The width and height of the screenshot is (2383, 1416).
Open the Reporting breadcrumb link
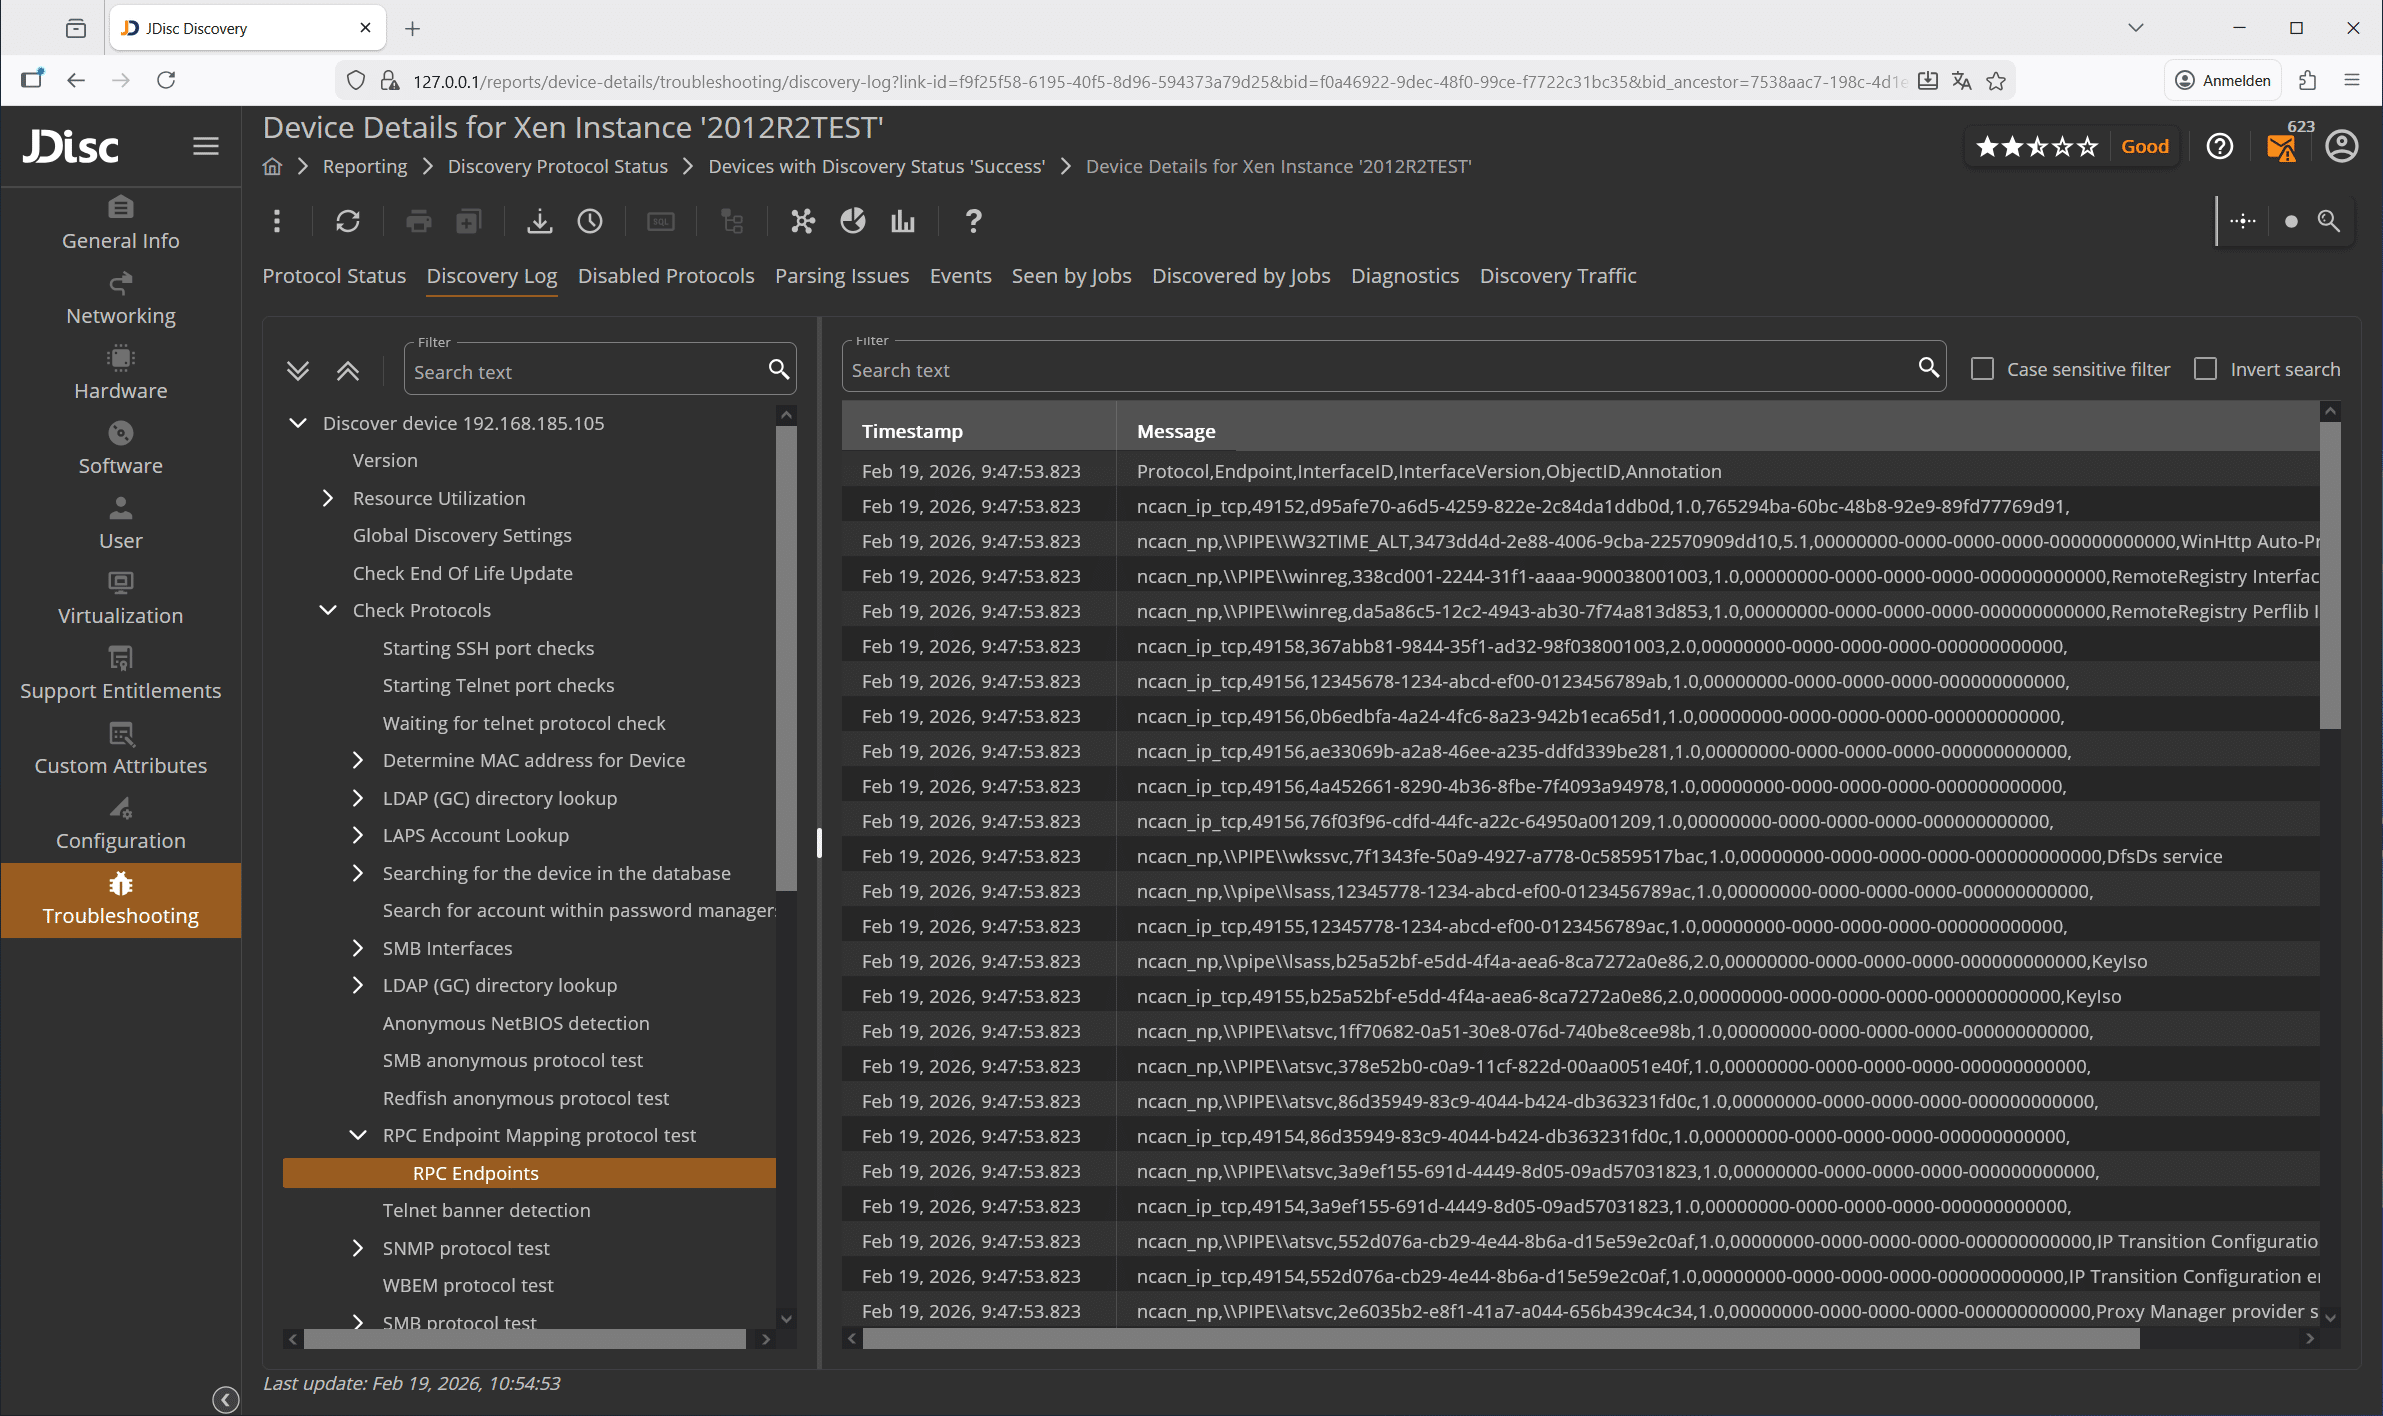click(364, 166)
